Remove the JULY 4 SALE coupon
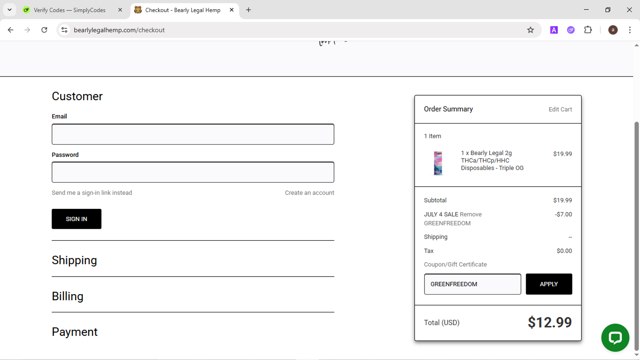The height and width of the screenshot is (360, 640). (x=471, y=214)
